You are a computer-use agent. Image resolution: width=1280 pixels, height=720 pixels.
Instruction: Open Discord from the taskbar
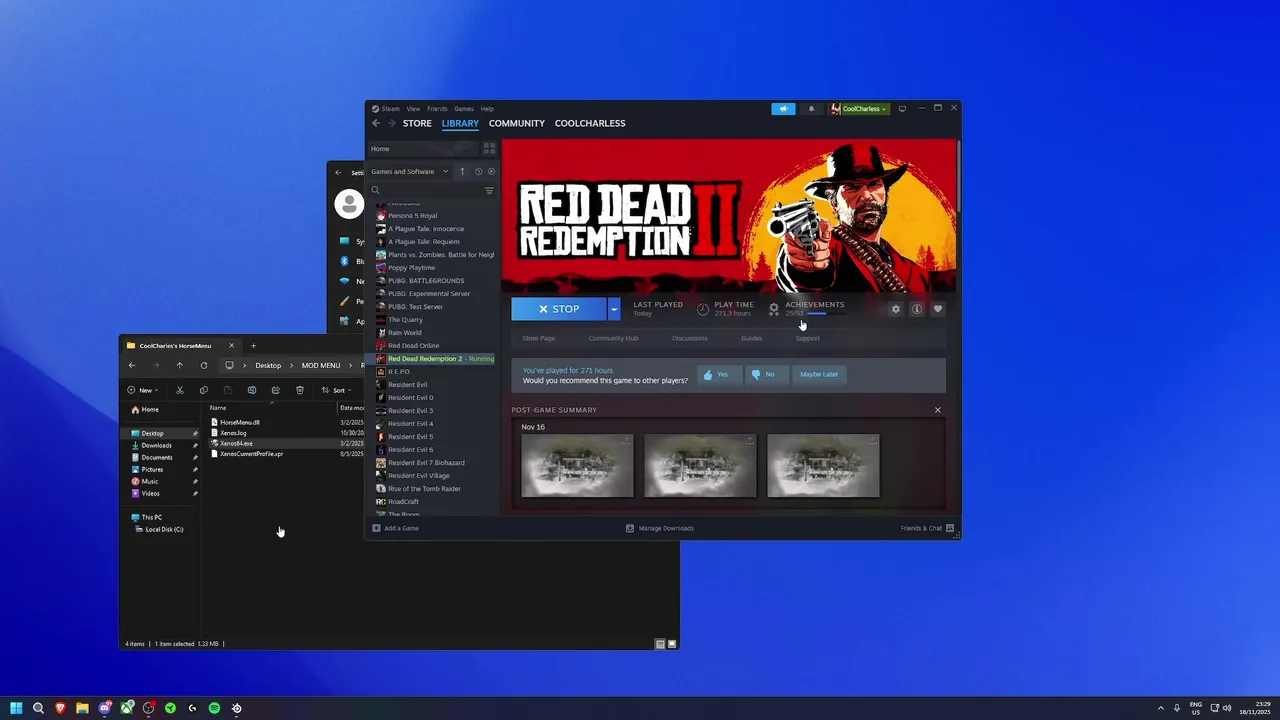tap(104, 708)
